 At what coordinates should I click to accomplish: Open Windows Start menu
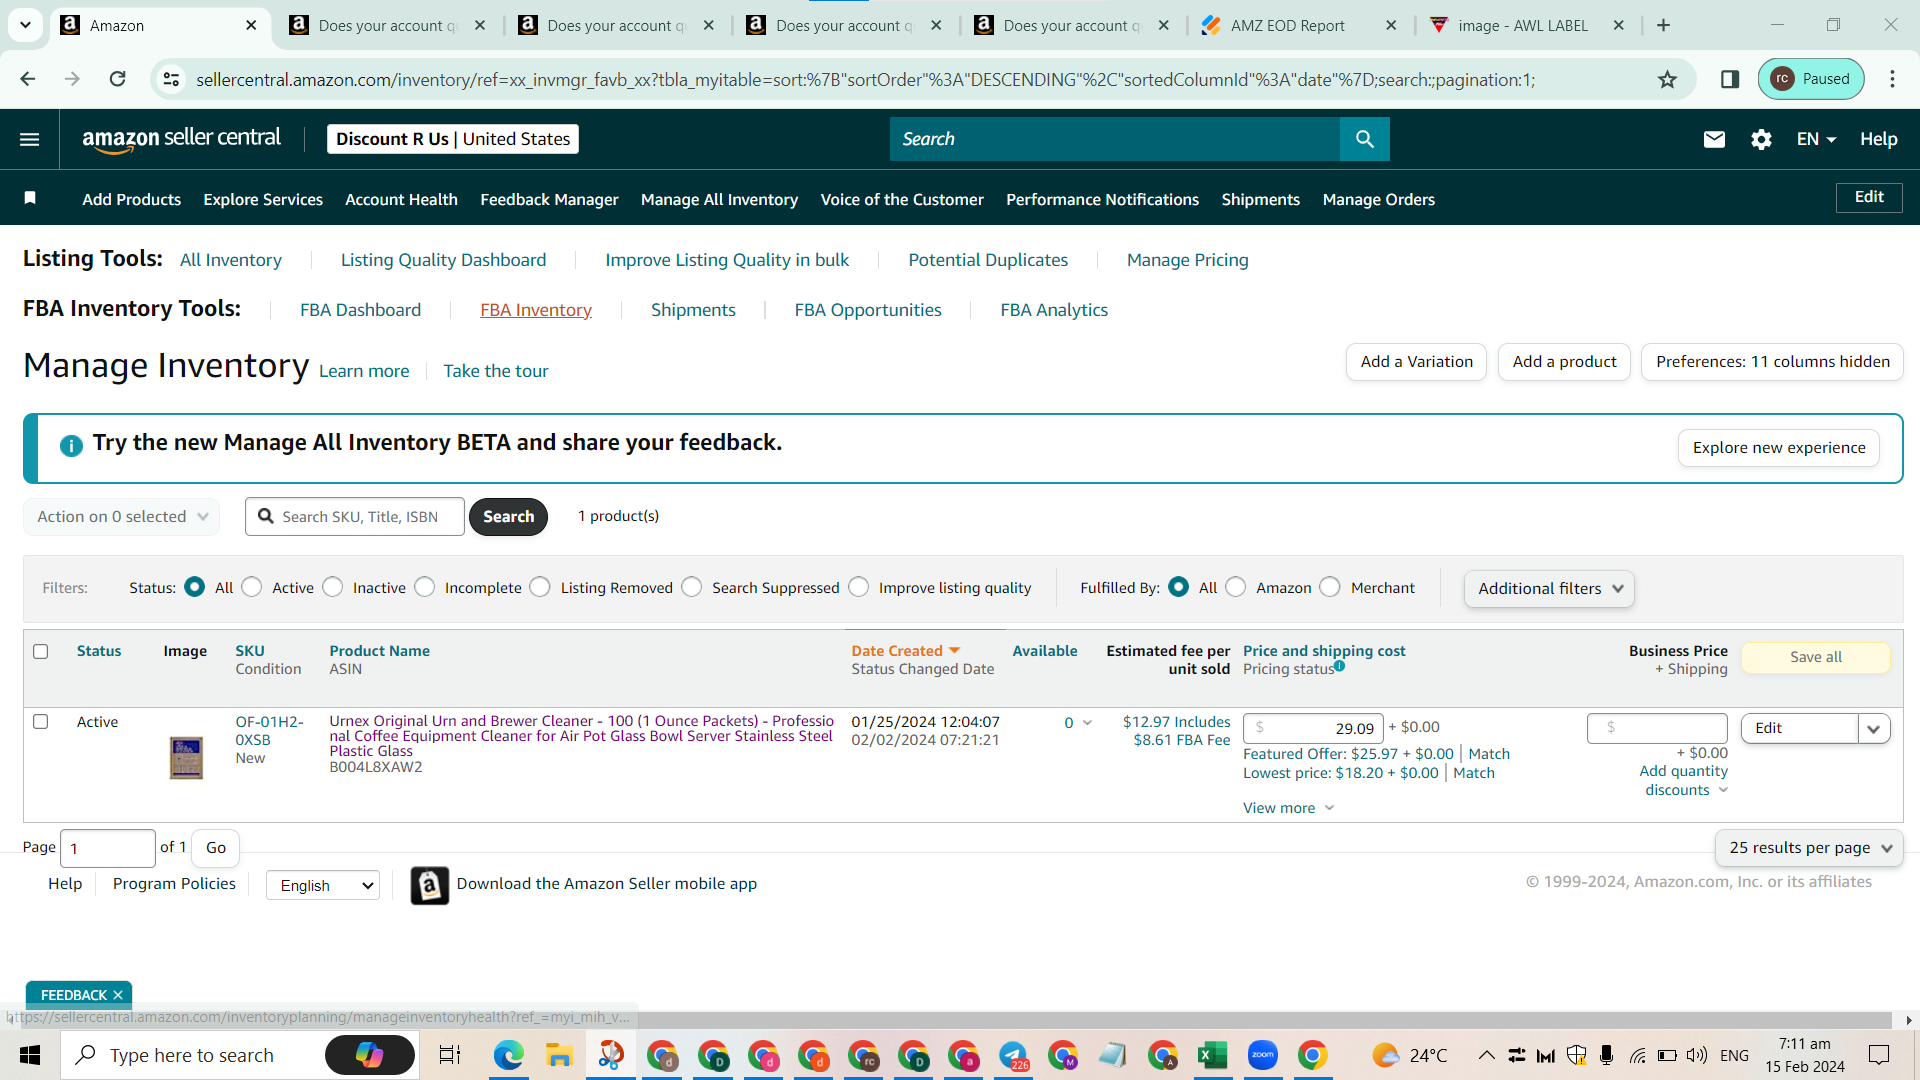click(x=30, y=1055)
